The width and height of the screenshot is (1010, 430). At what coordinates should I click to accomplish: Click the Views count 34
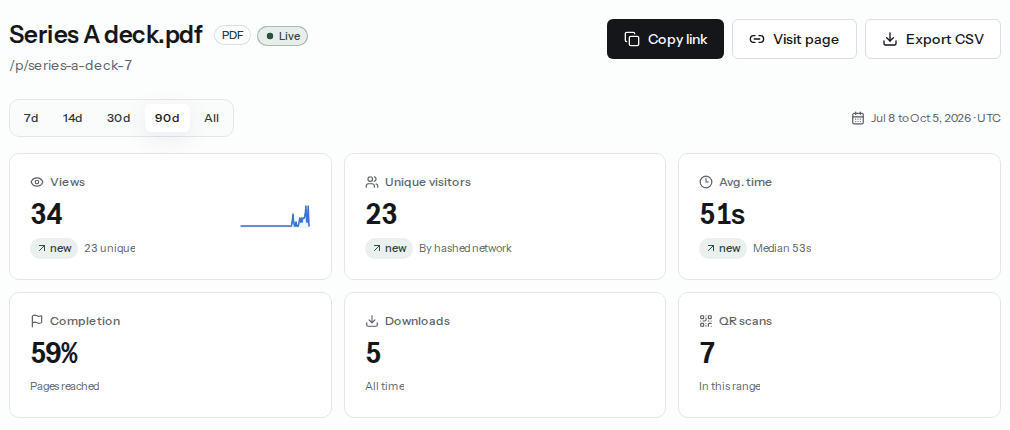tap(46, 214)
